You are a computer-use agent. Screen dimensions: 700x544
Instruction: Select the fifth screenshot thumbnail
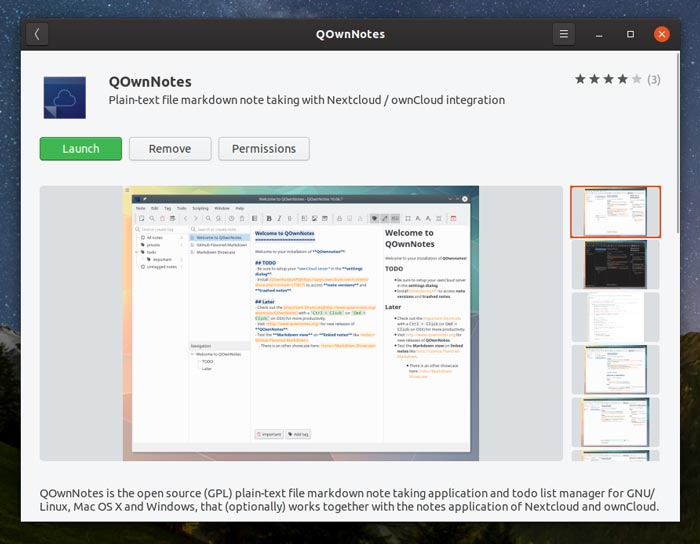pos(615,422)
